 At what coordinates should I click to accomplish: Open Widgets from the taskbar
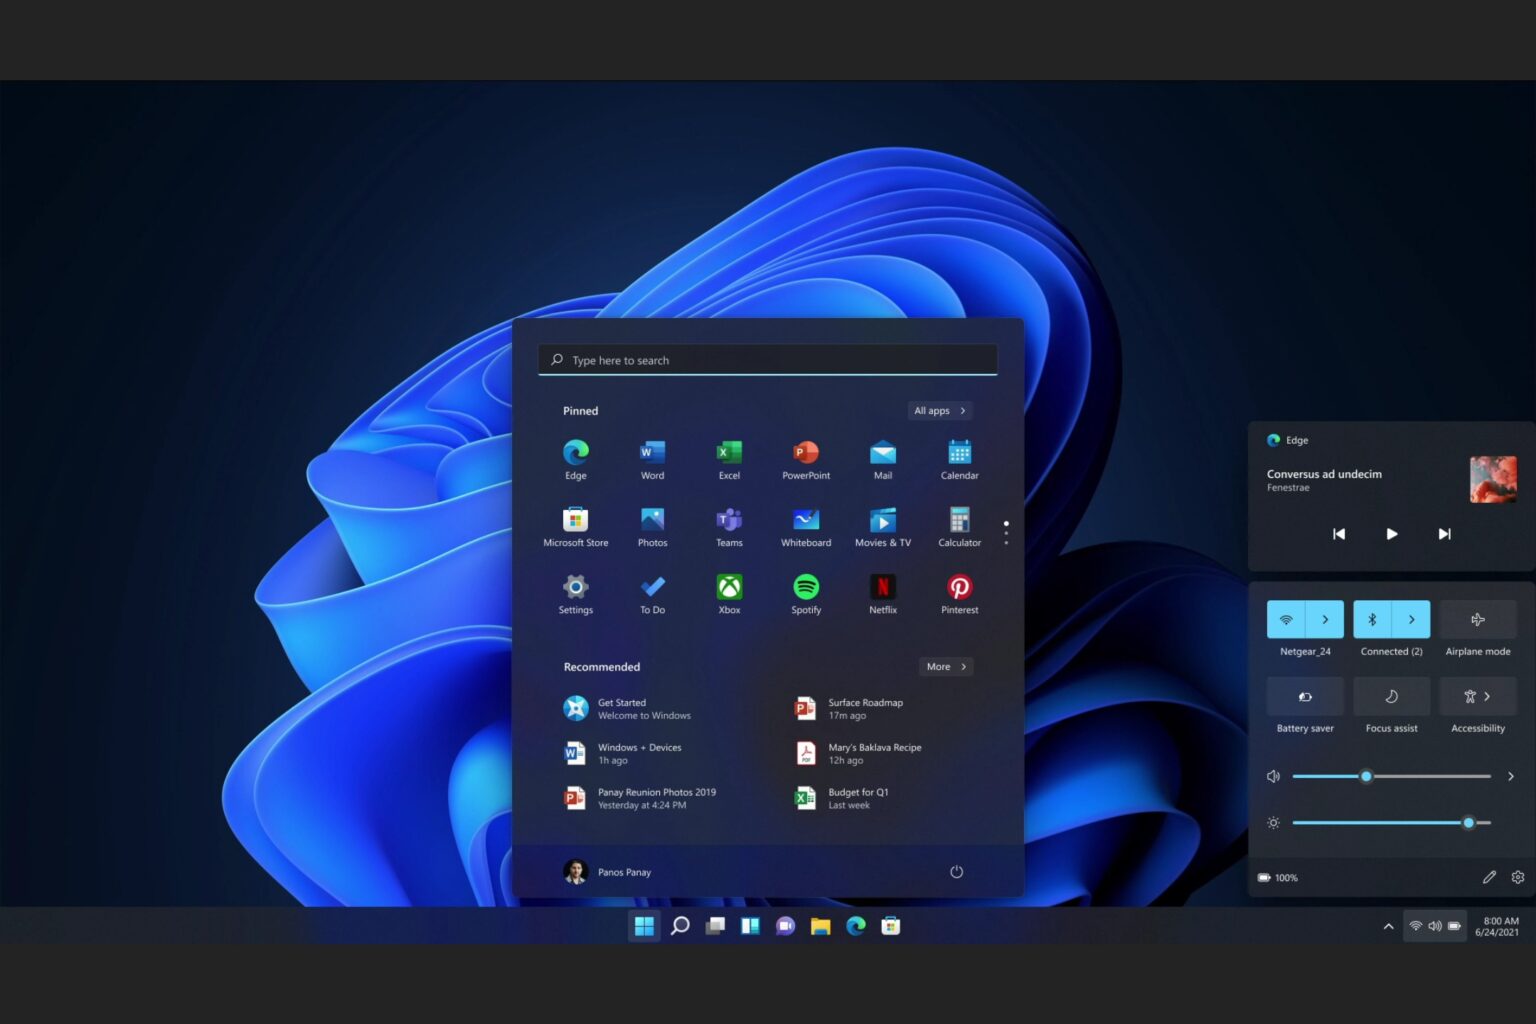coord(750,926)
